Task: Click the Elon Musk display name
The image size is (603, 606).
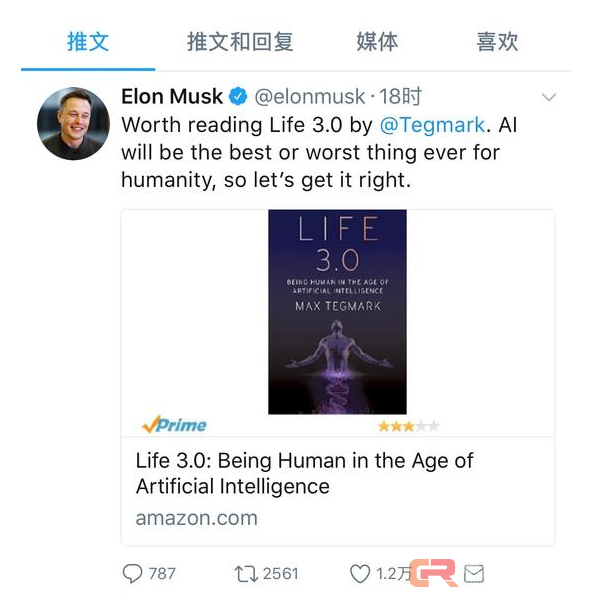Action: pyautogui.click(x=172, y=96)
